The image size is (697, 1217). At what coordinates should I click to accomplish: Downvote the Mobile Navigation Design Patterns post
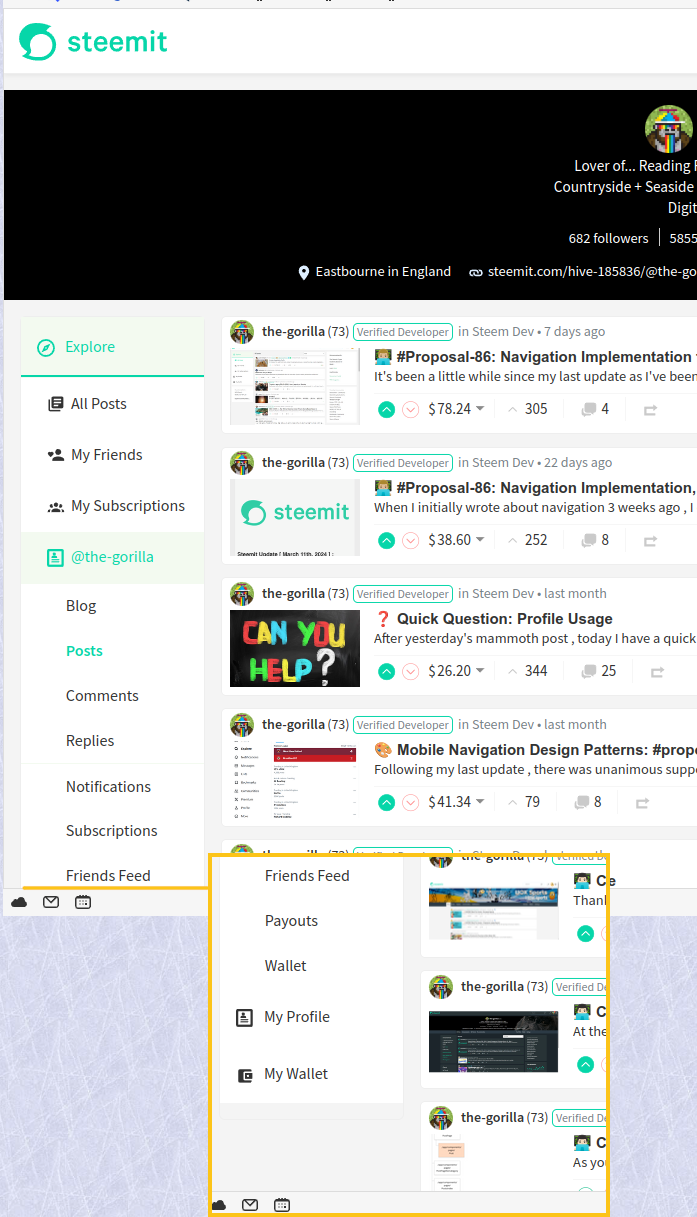410,802
